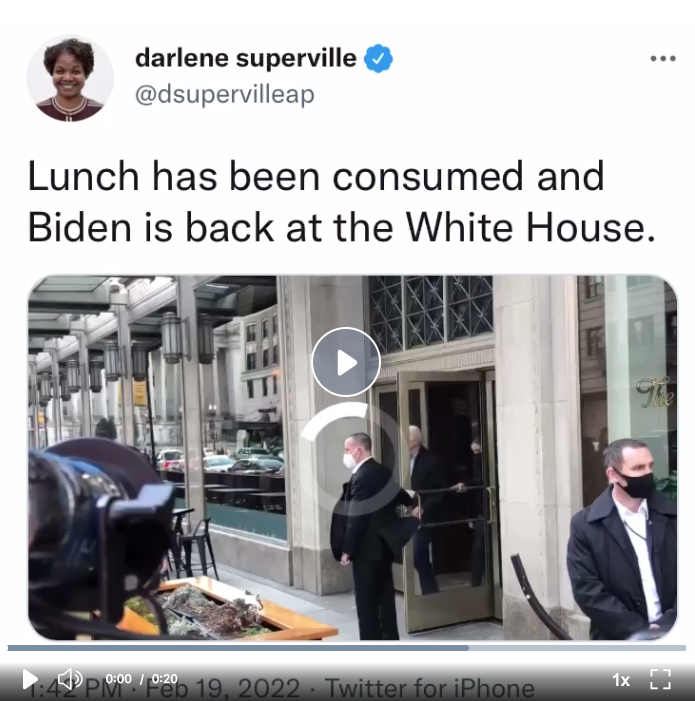Click the darlene superville display name
The height and width of the screenshot is (701, 695).
click(246, 58)
